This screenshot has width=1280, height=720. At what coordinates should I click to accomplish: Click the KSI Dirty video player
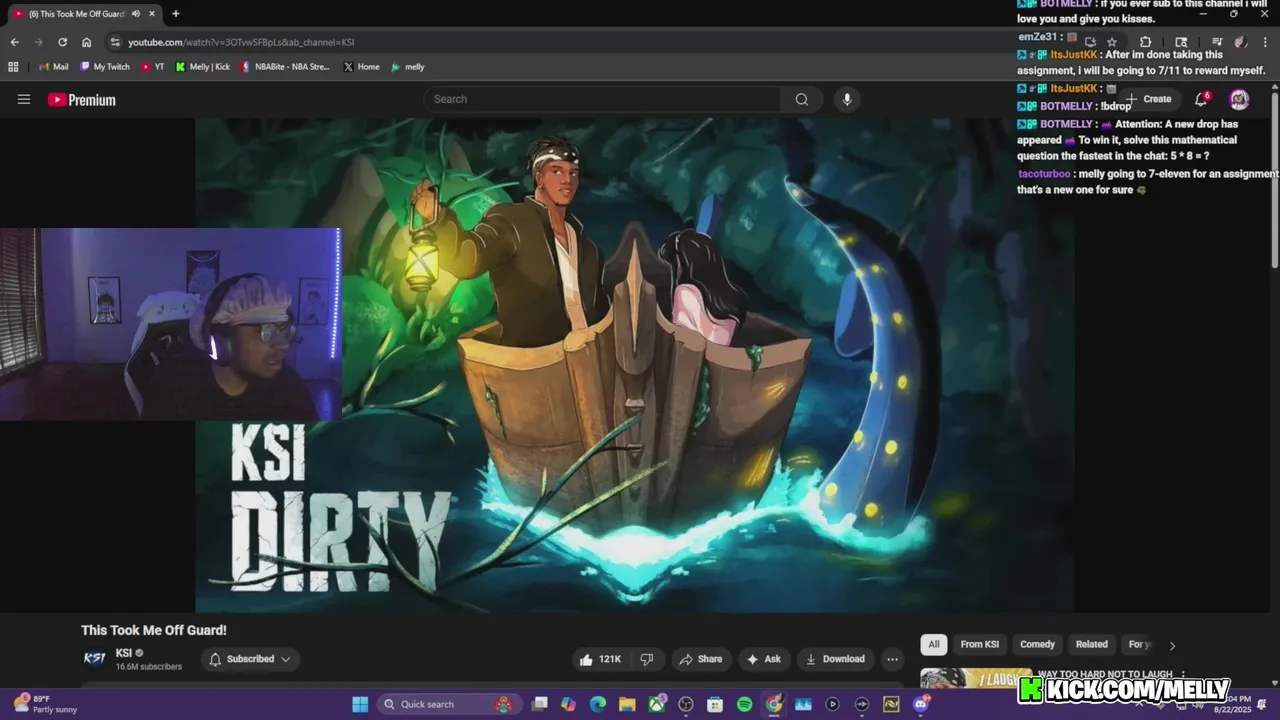pos(635,365)
